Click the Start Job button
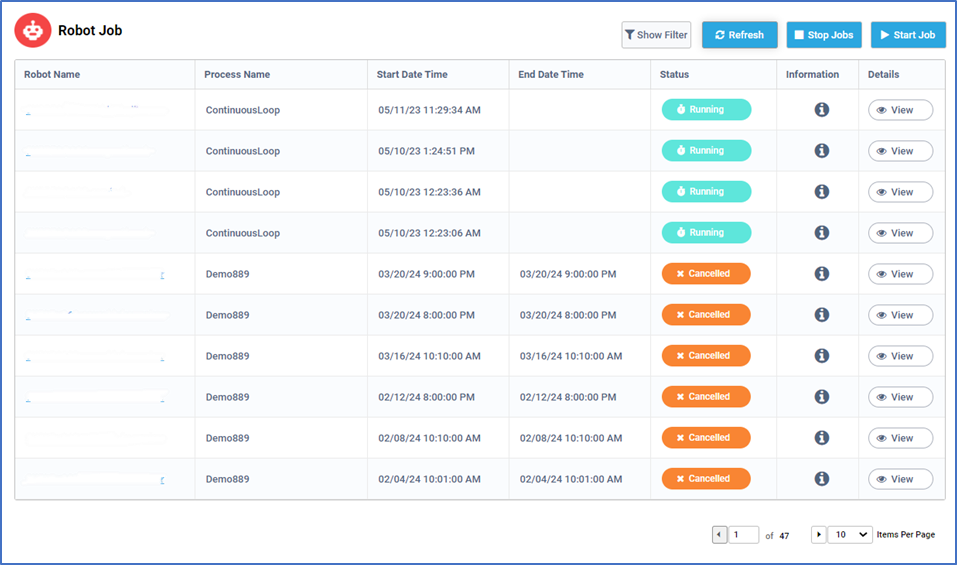Screen dimensions: 957x565 pyautogui.click(x=908, y=35)
